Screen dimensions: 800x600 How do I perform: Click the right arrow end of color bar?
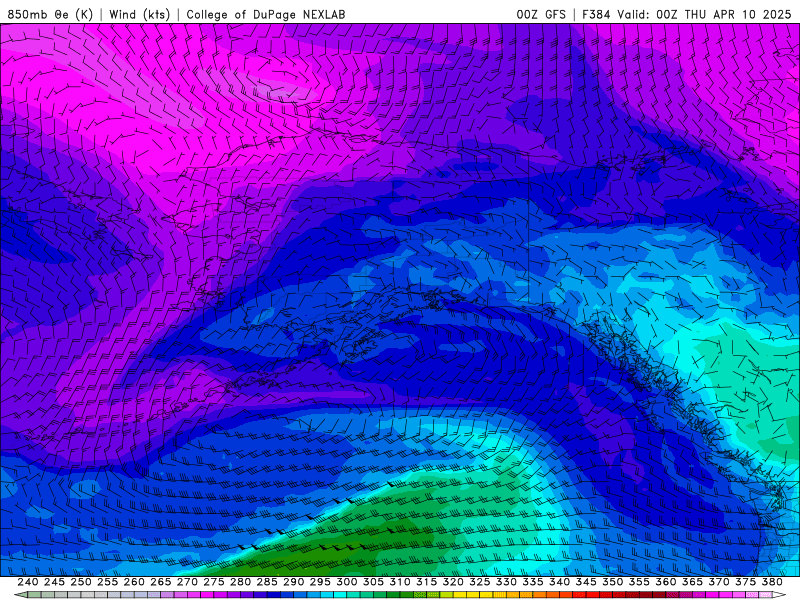[779, 595]
